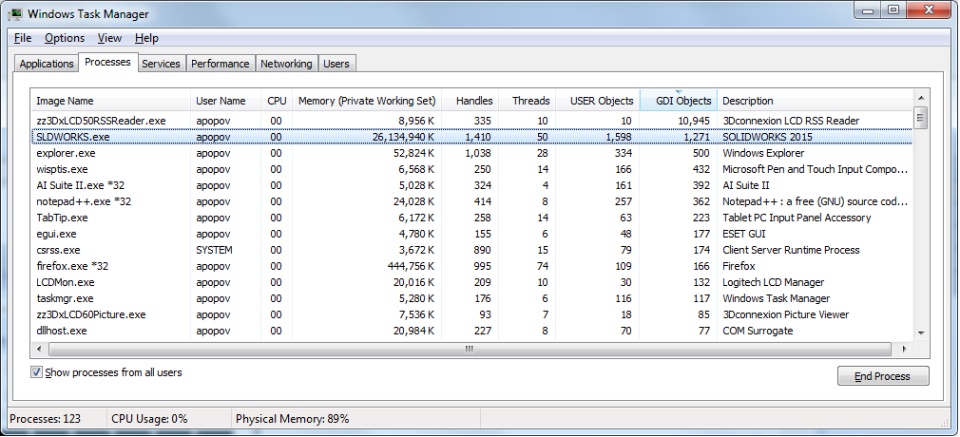Click memory value 26,134,940 K
Image resolution: width=960 pixels, height=437 pixels.
[404, 137]
